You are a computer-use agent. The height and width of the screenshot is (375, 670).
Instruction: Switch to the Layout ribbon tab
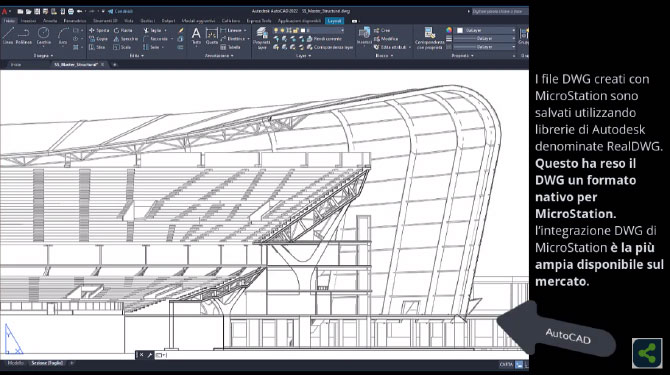coord(334,21)
